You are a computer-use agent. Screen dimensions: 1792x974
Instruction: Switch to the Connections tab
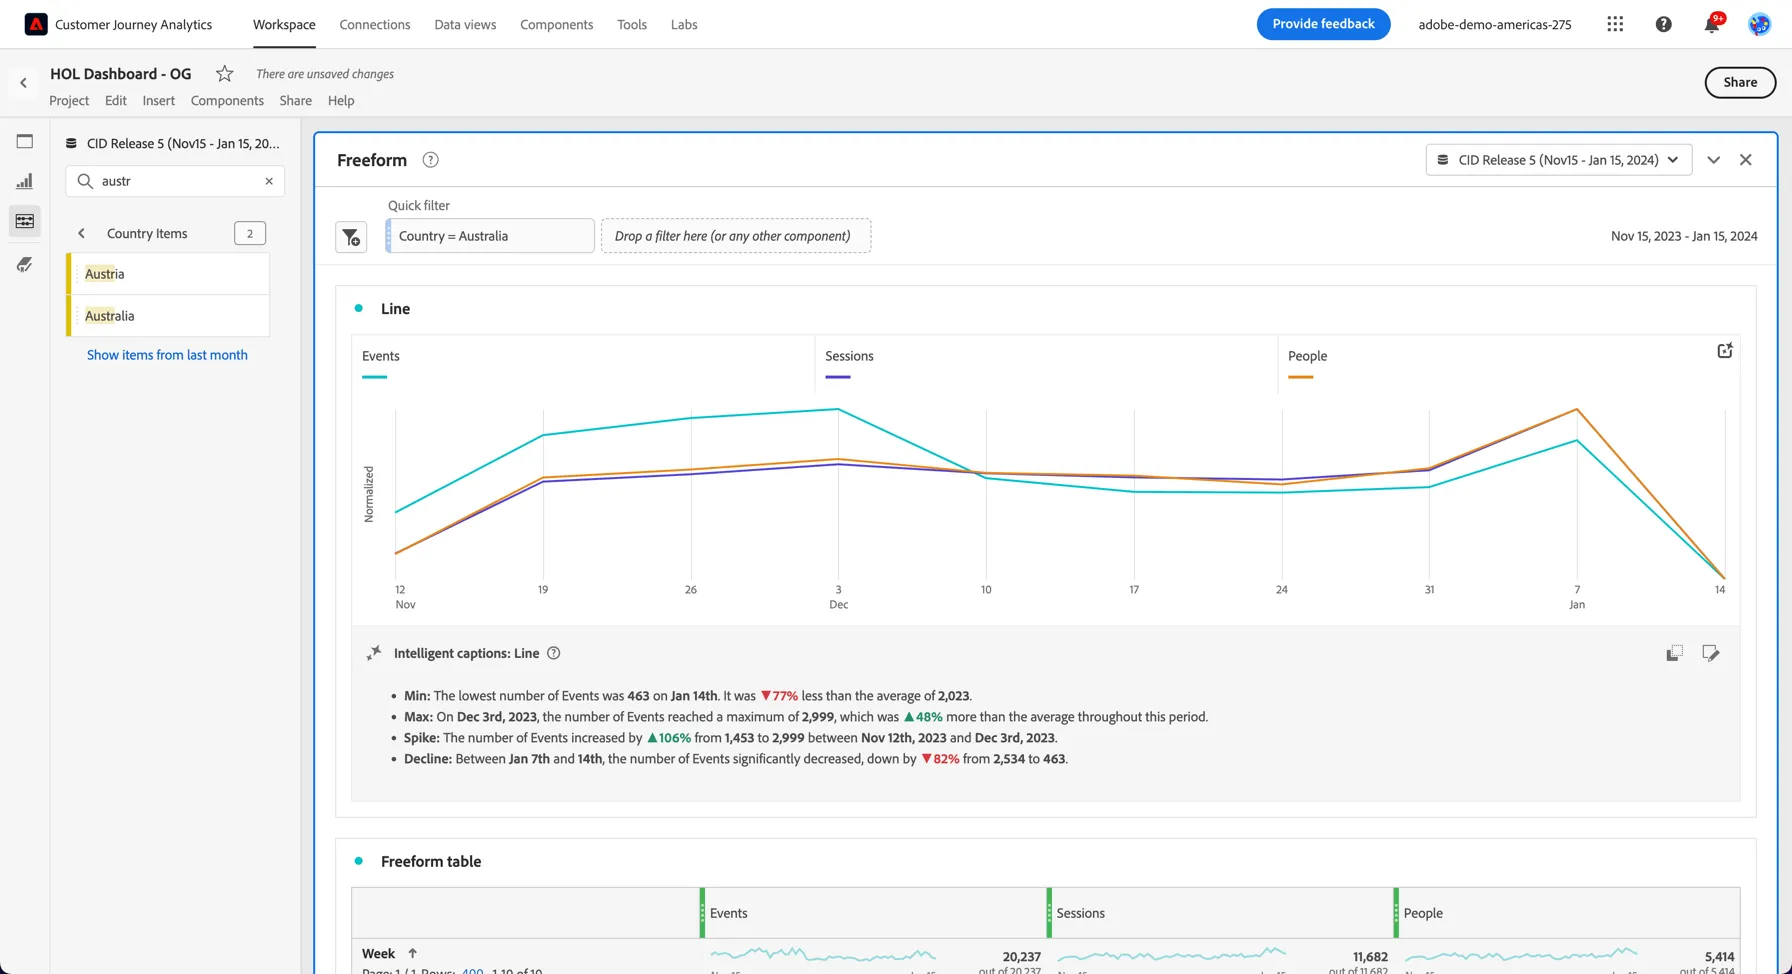[x=375, y=24]
